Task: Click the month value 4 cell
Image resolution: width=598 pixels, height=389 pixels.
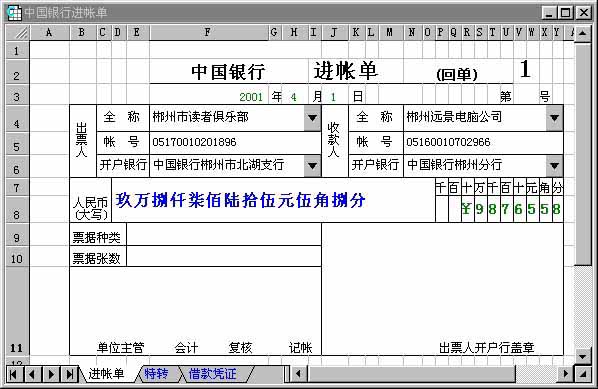Action: click(294, 96)
